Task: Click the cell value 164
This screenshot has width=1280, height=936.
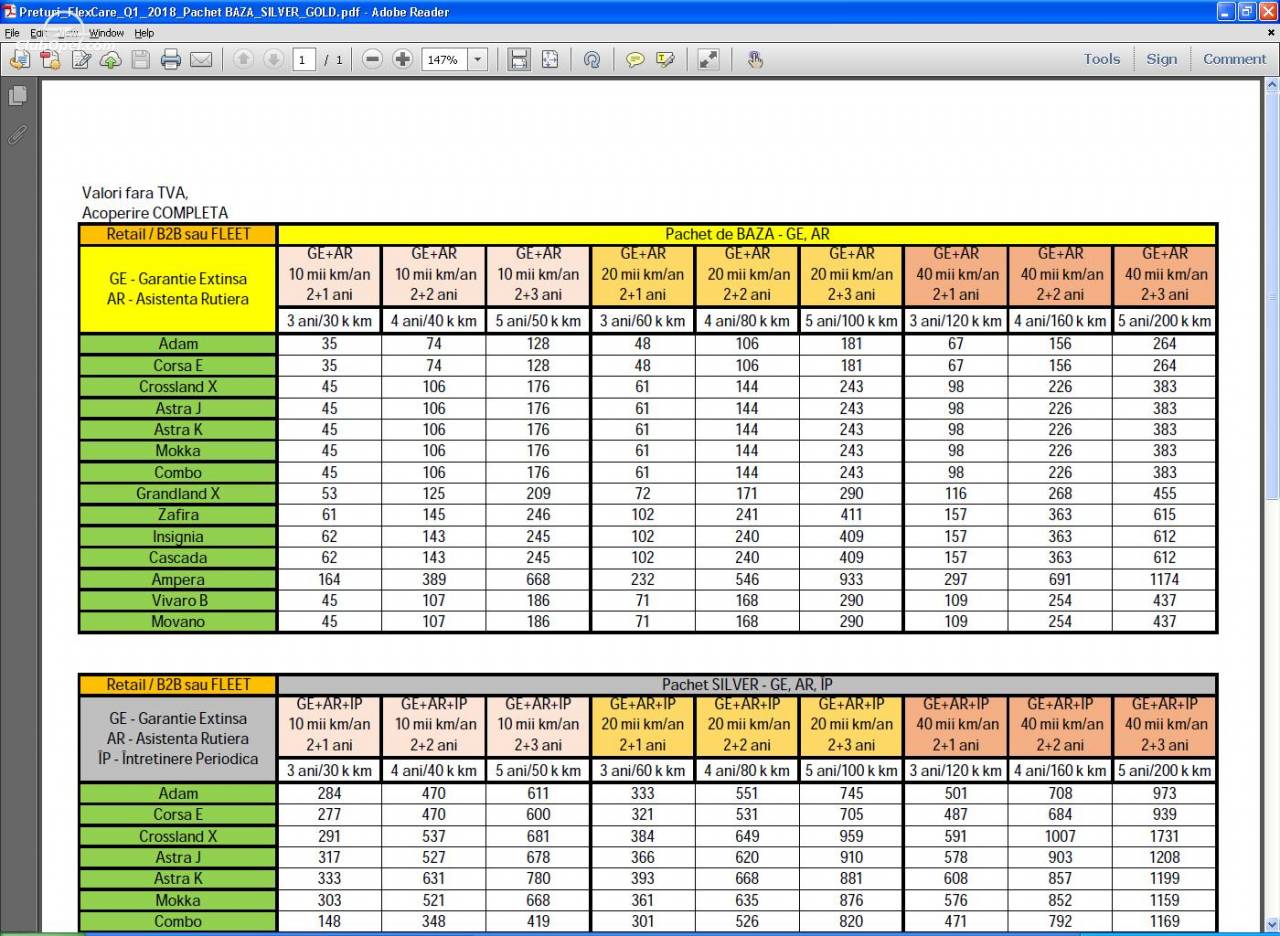Action: click(x=329, y=580)
